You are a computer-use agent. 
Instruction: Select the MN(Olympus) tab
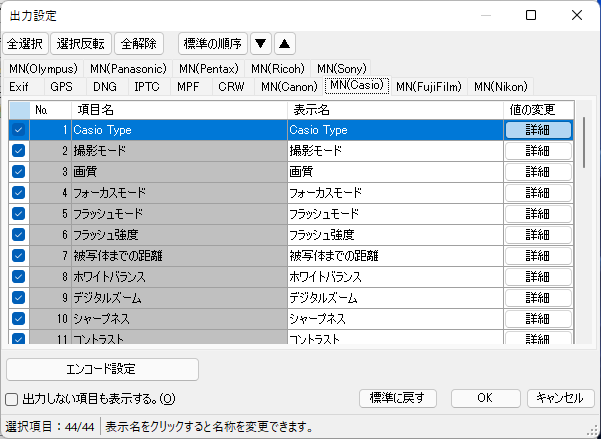(x=45, y=69)
